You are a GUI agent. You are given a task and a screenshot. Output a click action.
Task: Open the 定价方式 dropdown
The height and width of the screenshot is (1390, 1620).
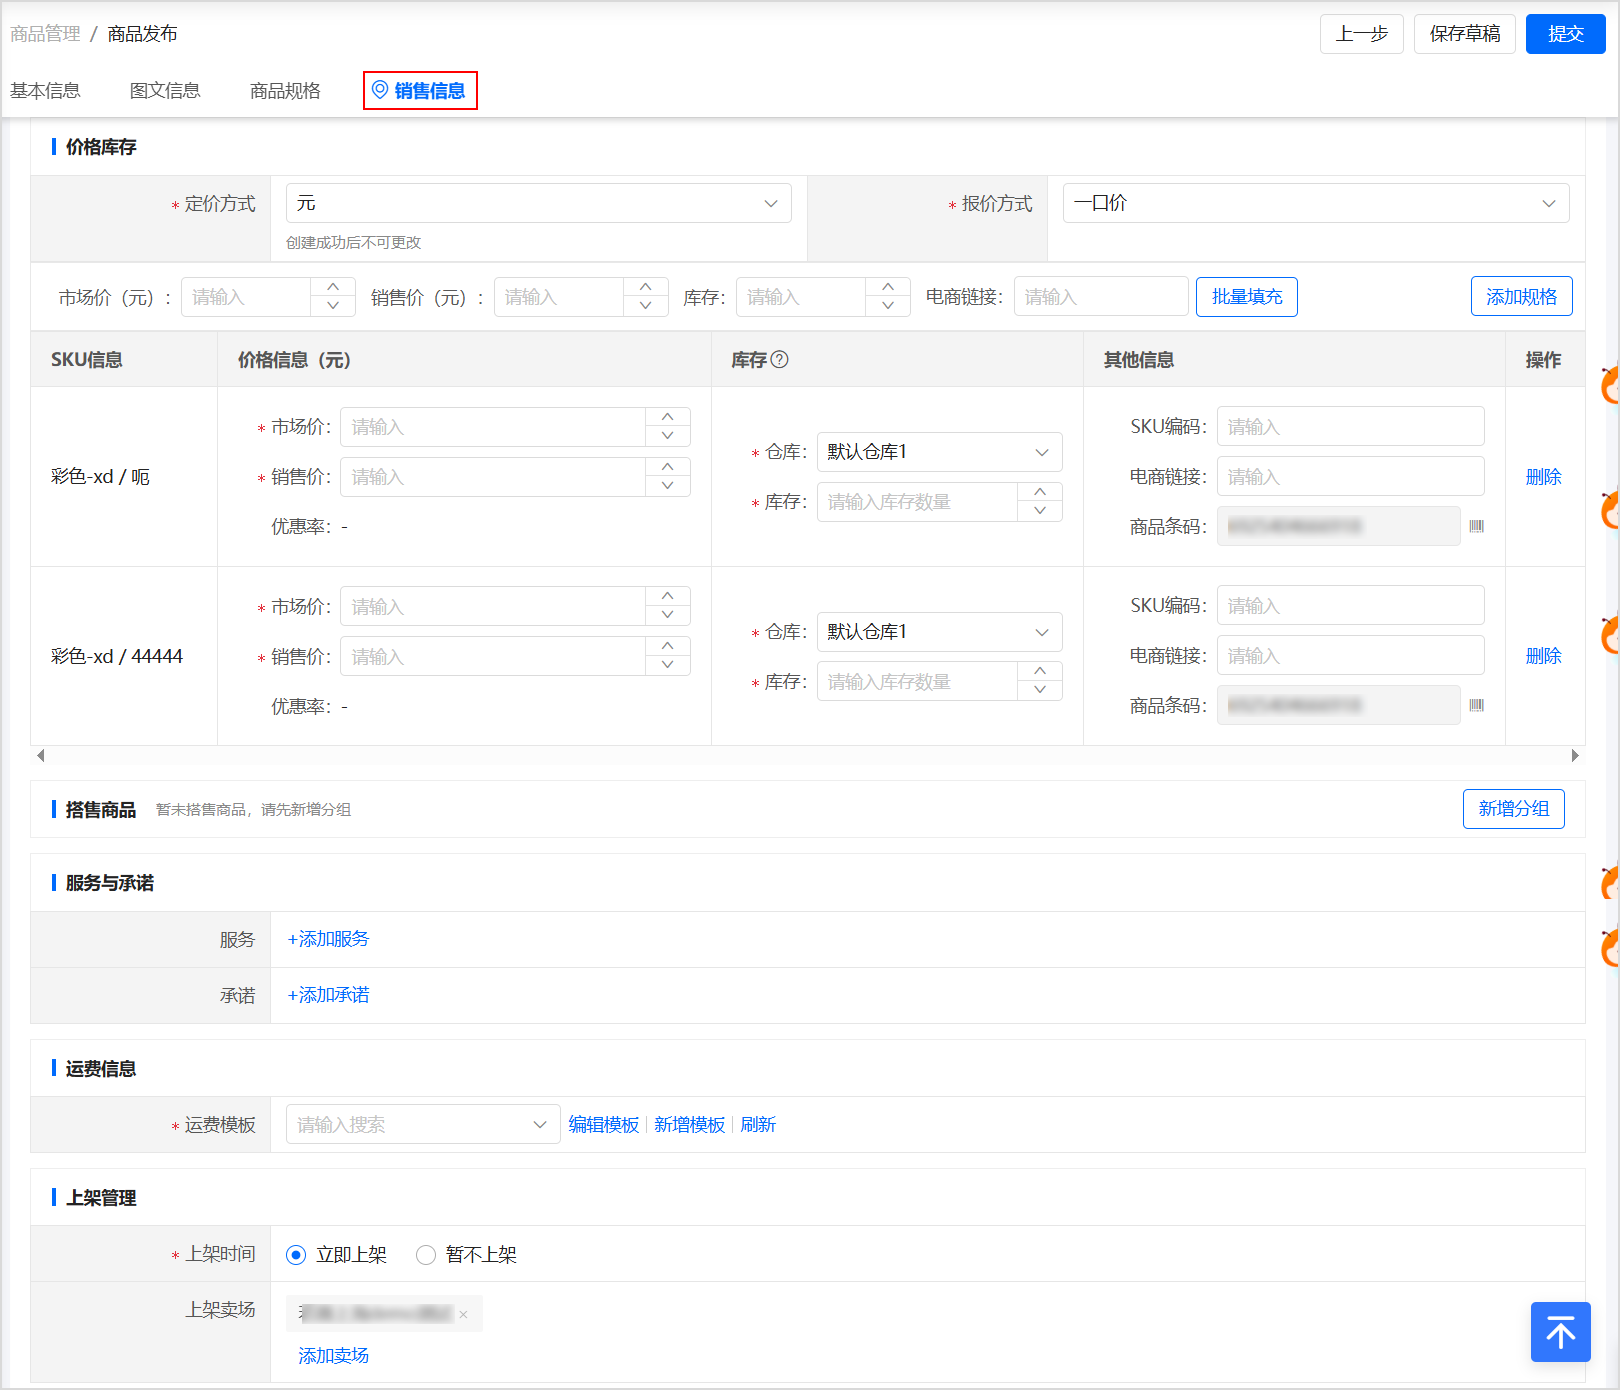(538, 203)
